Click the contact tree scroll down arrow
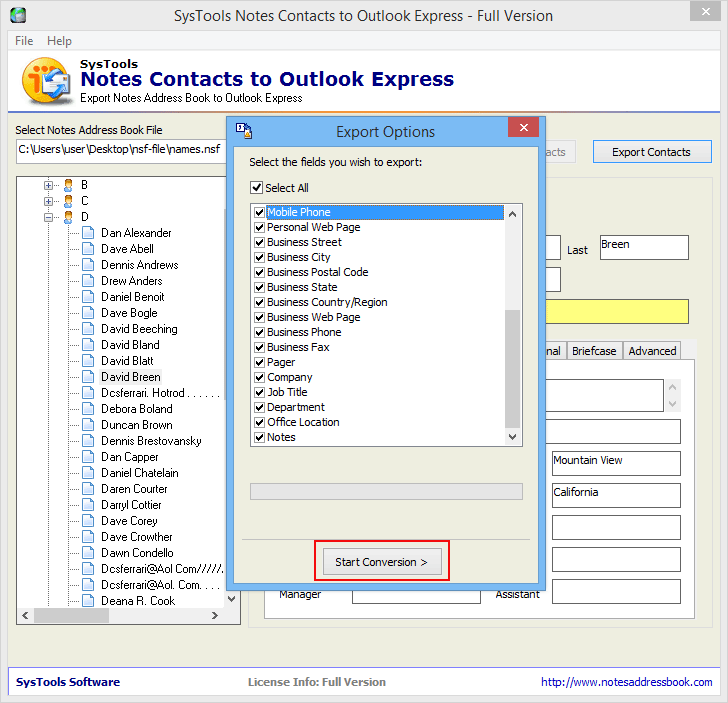The image size is (728, 703). coord(231,599)
